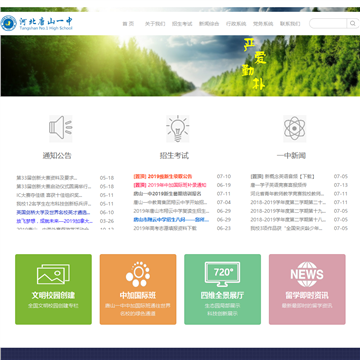The height and width of the screenshot is (360, 360).
Task: Open the pinned 新概念英语音频【下载】 link
Action: click(282, 176)
